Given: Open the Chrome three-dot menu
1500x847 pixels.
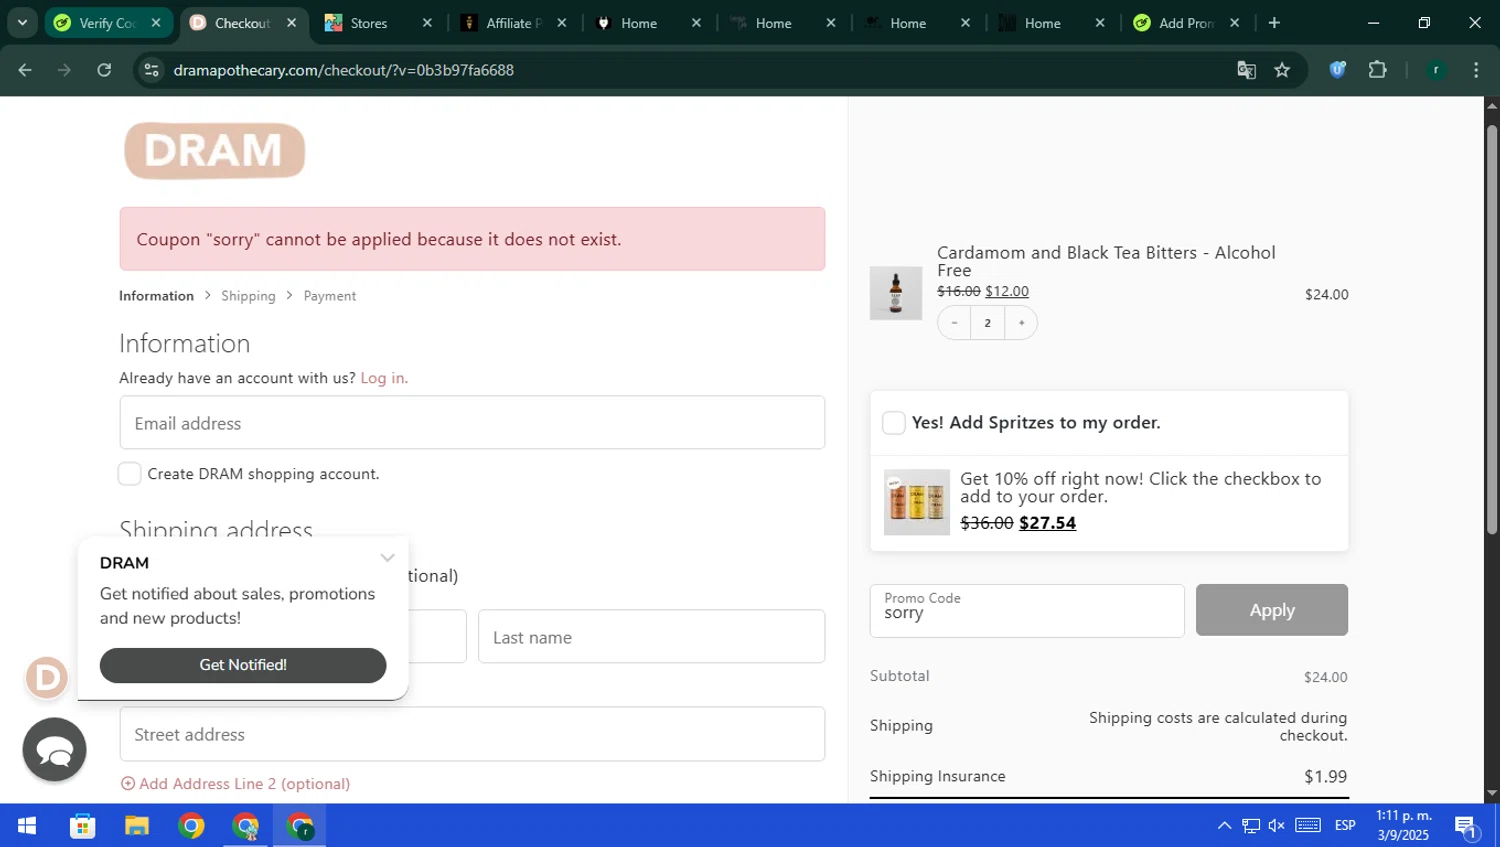Looking at the screenshot, I should pos(1476,70).
